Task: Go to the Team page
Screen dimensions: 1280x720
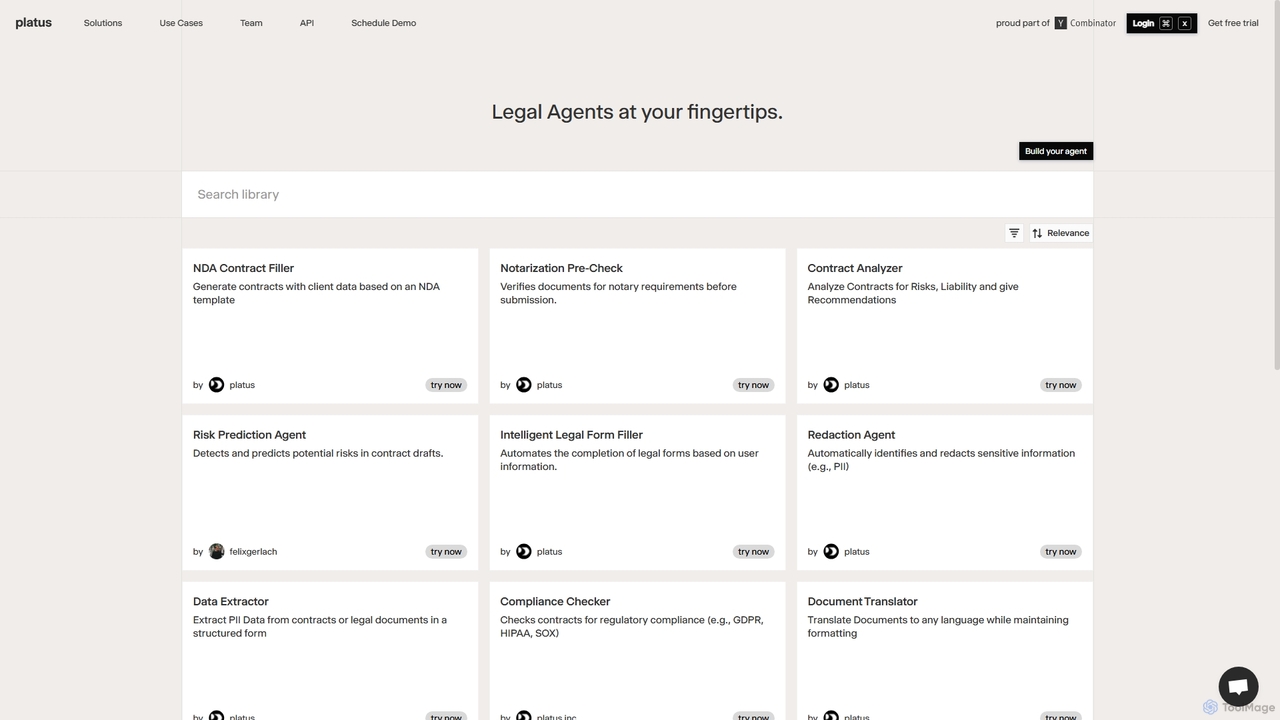Action: click(251, 23)
